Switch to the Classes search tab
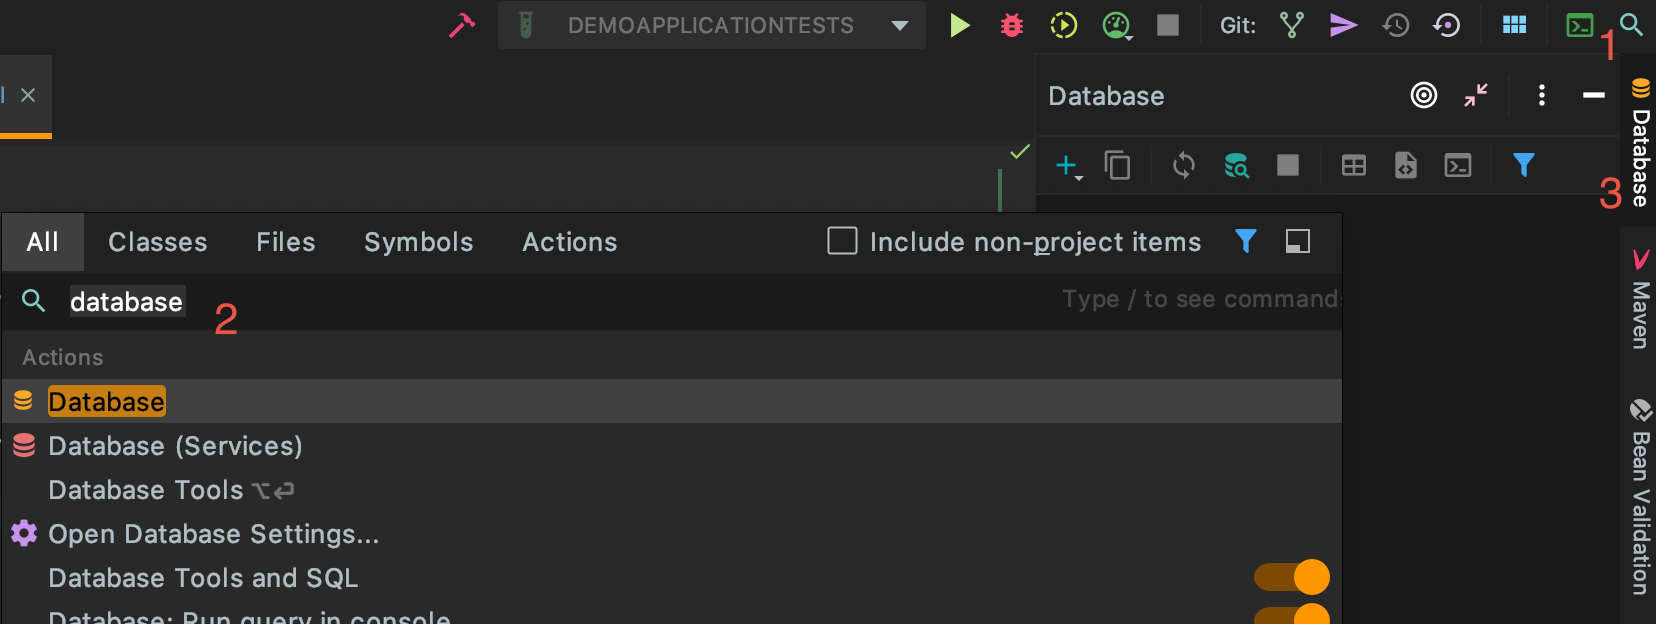Screen dimensions: 1656x624 coord(158,242)
